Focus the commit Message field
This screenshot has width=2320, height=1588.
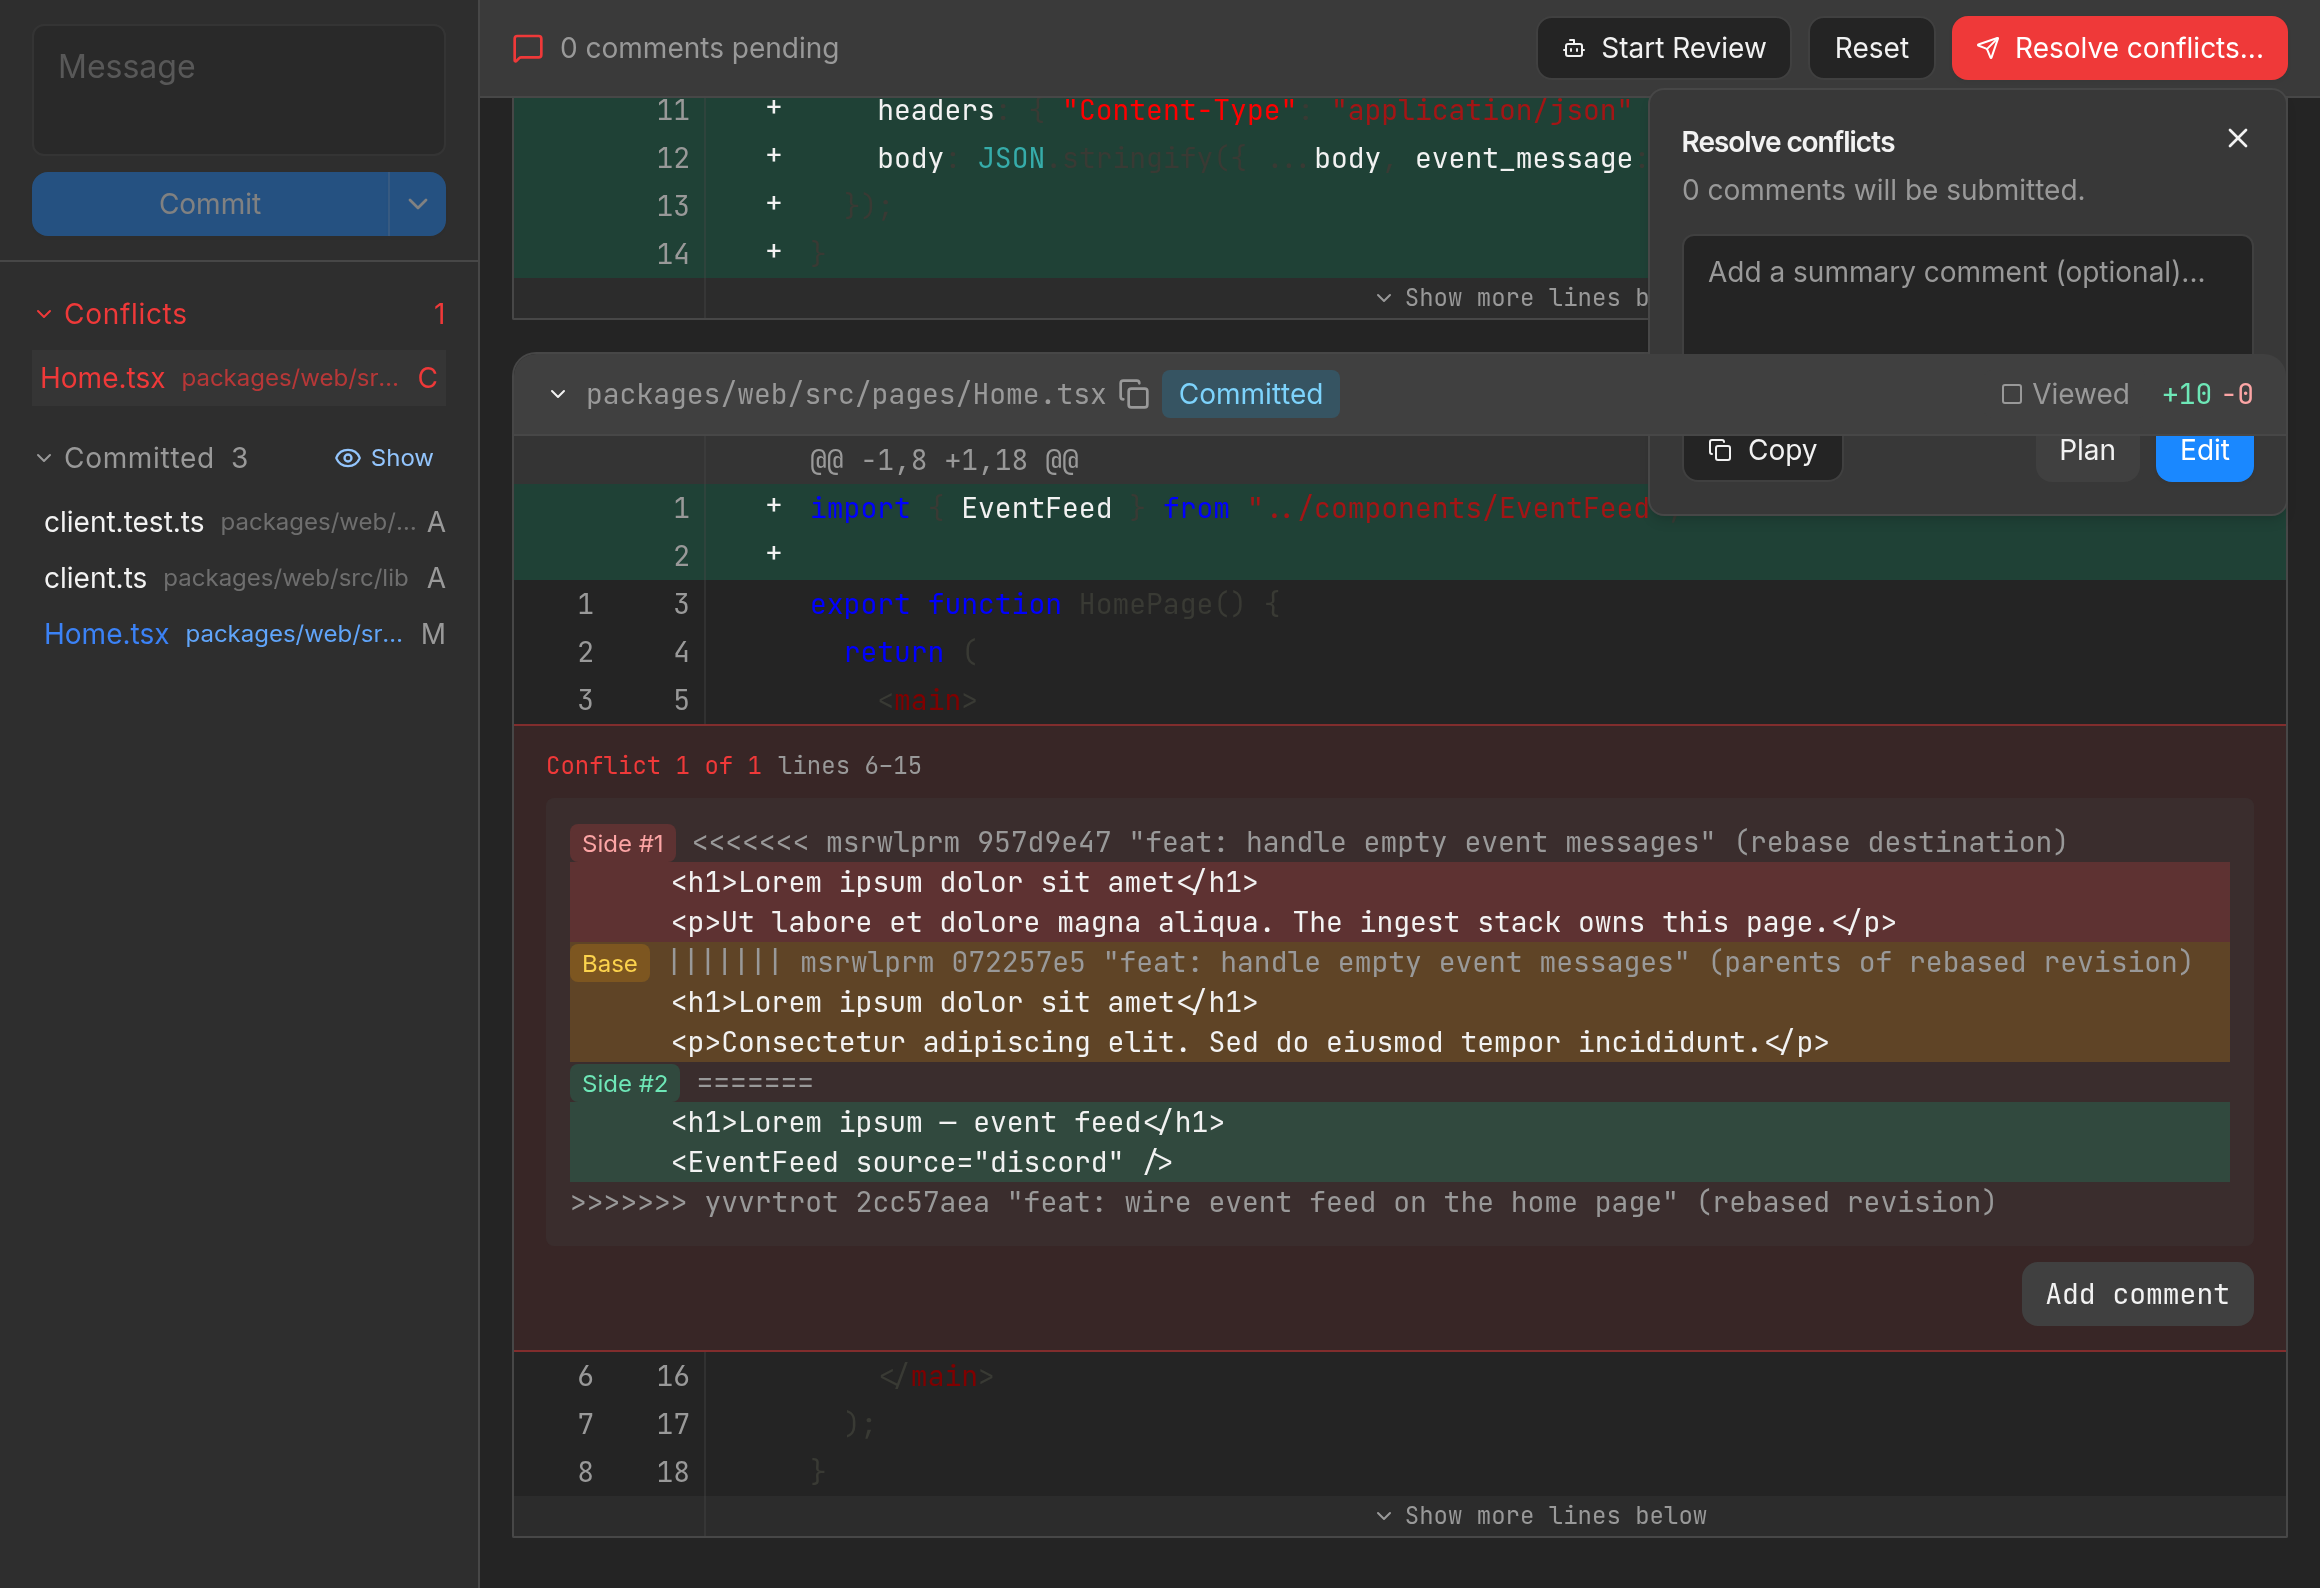tap(239, 90)
